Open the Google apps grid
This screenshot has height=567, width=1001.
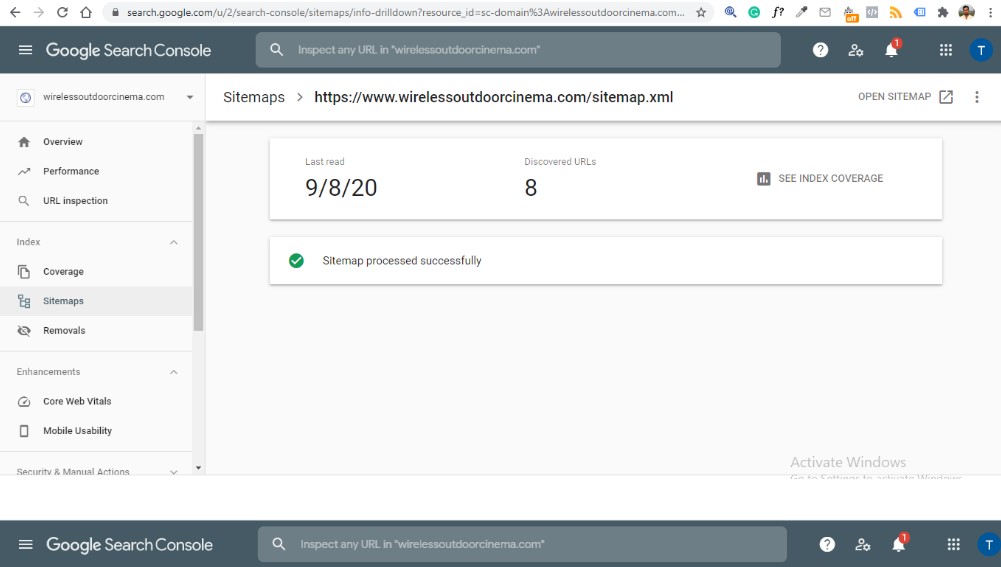[x=946, y=50]
